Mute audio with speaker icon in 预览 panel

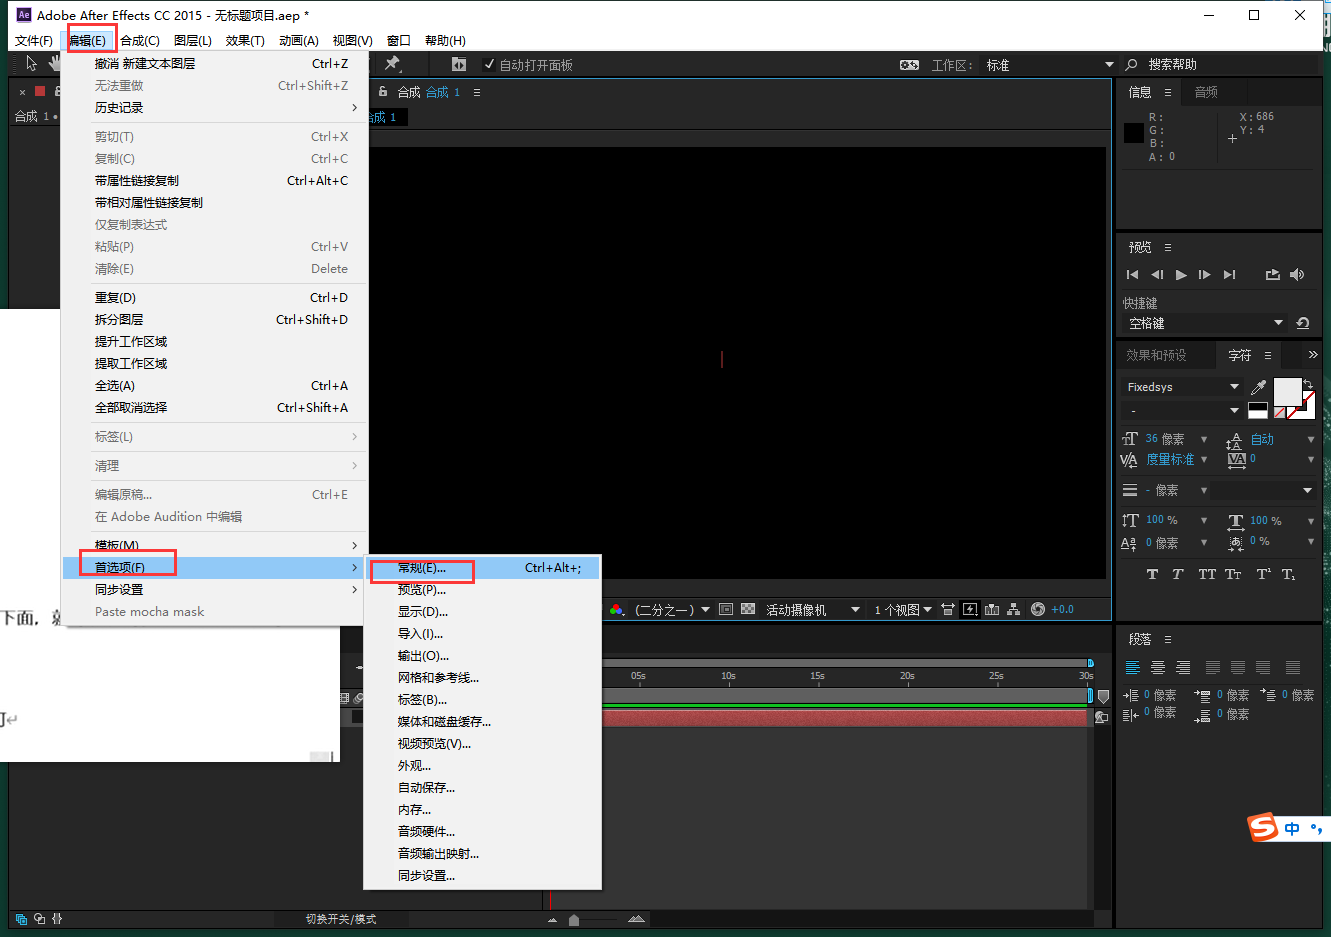pos(1297,275)
